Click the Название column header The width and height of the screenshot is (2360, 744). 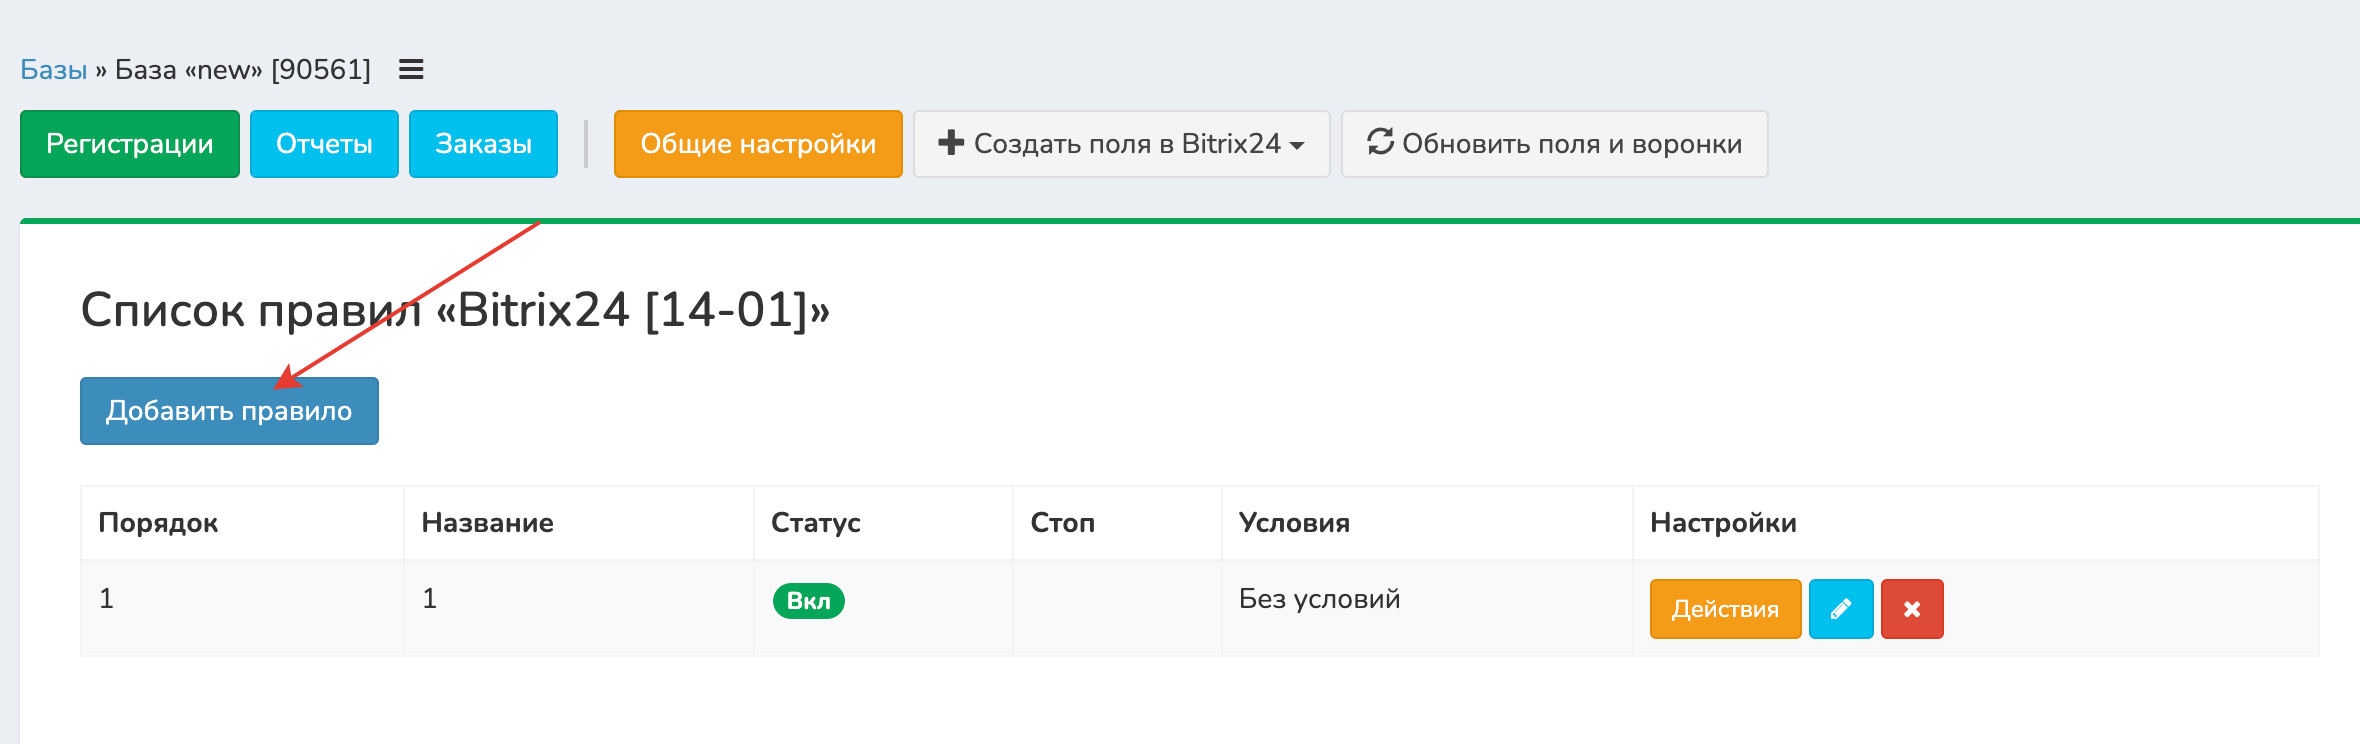487,523
